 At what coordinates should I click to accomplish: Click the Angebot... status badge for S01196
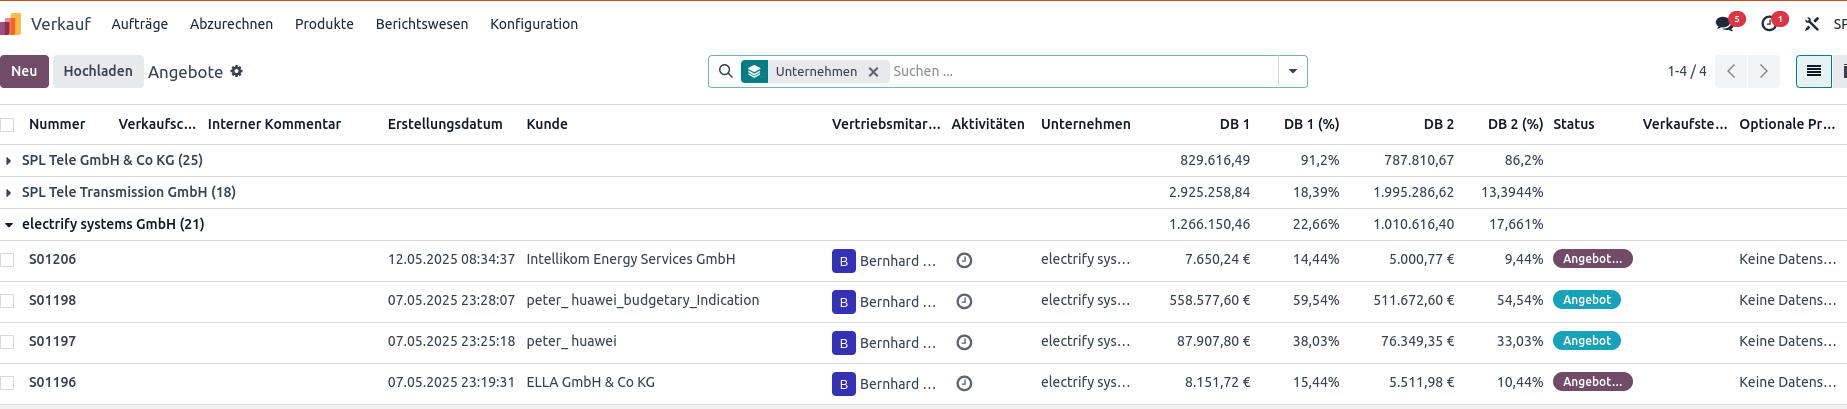click(1593, 382)
